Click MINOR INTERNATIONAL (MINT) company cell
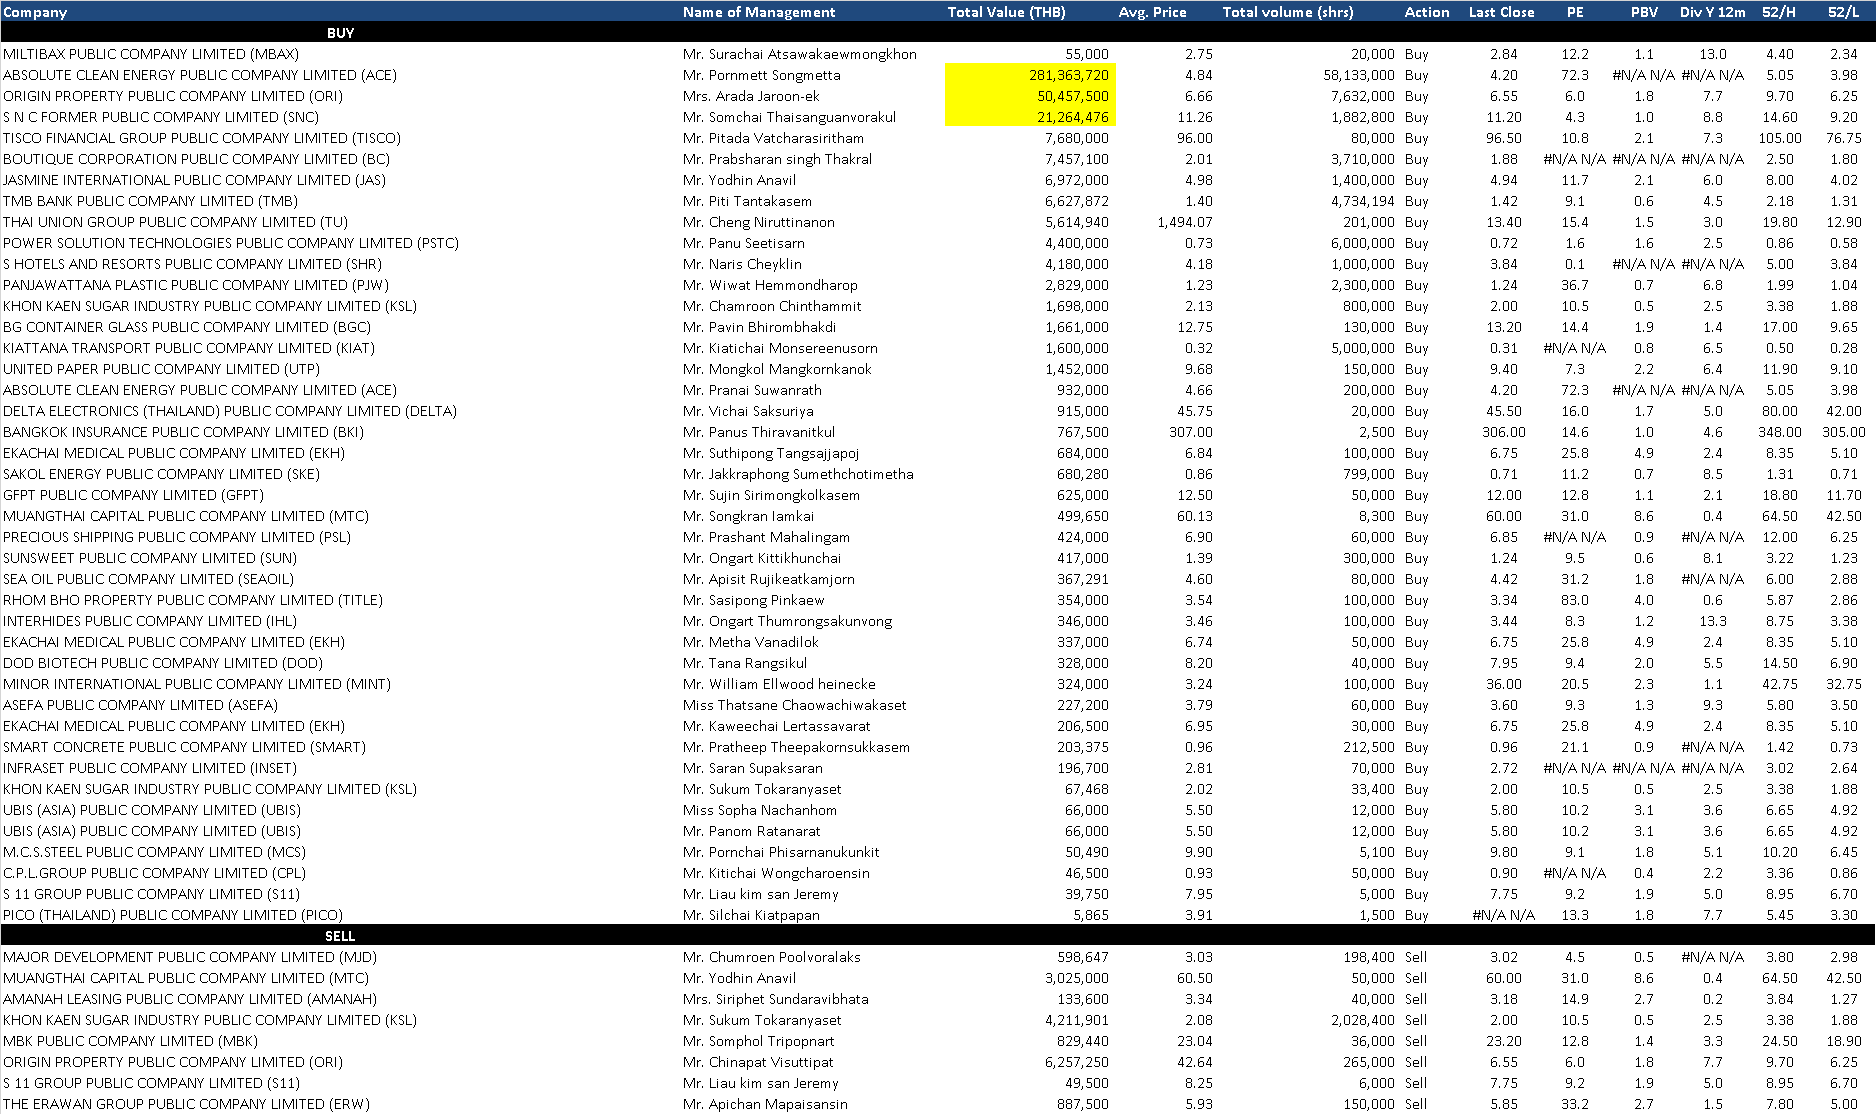The width and height of the screenshot is (1876, 1114). 197,684
